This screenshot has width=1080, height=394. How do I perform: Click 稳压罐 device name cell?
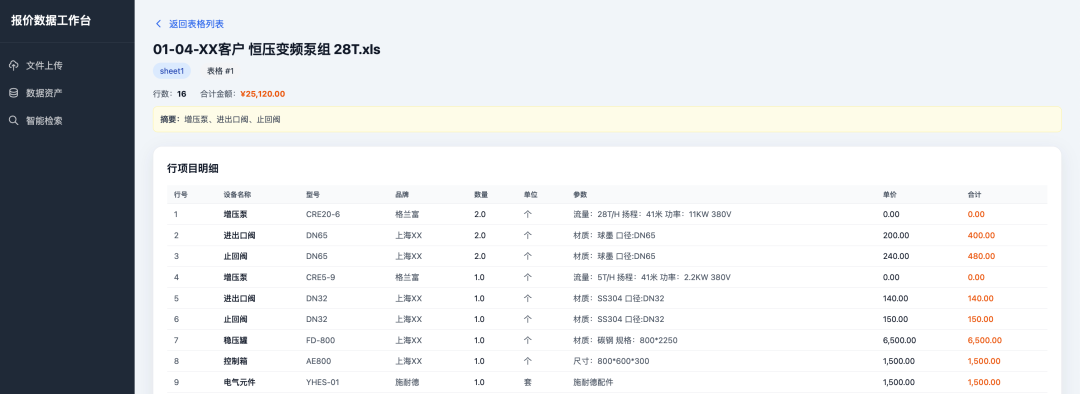(x=235, y=340)
